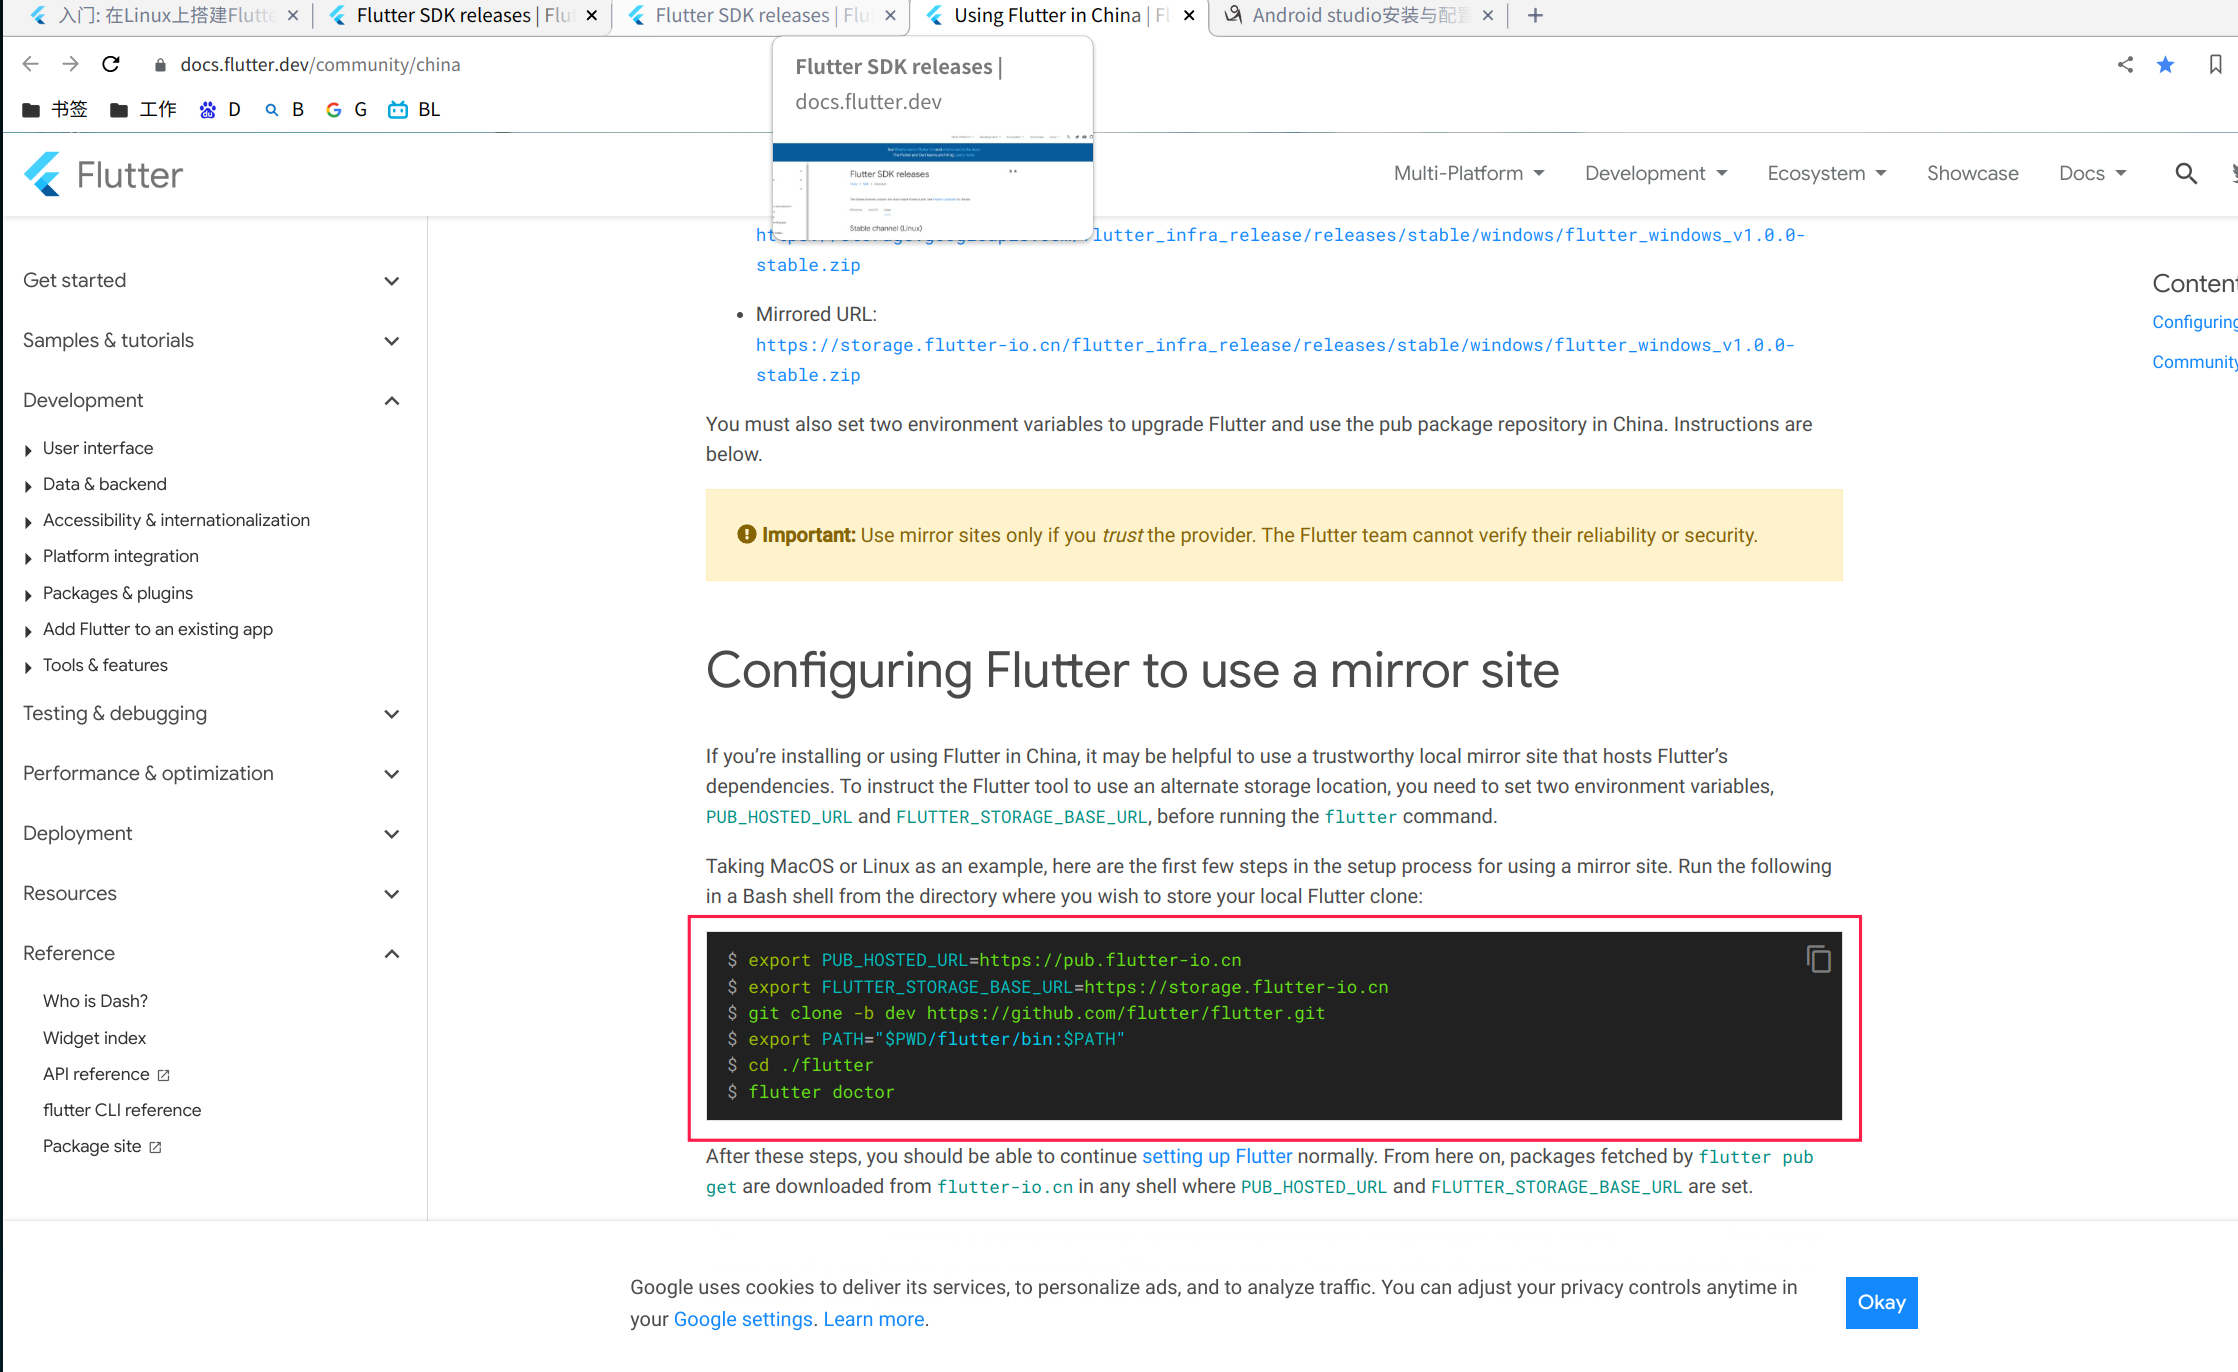Viewport: 2238px width, 1372px height.
Task: Open the reading list bookmark icon
Action: [x=2215, y=64]
